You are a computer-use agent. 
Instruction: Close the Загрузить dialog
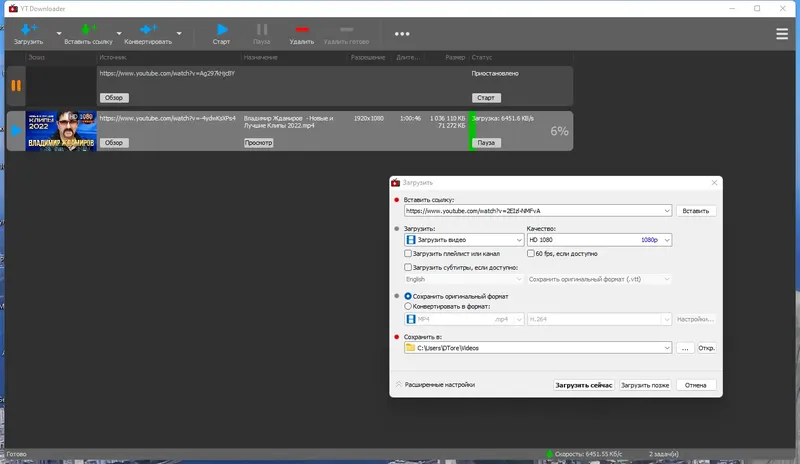point(714,183)
